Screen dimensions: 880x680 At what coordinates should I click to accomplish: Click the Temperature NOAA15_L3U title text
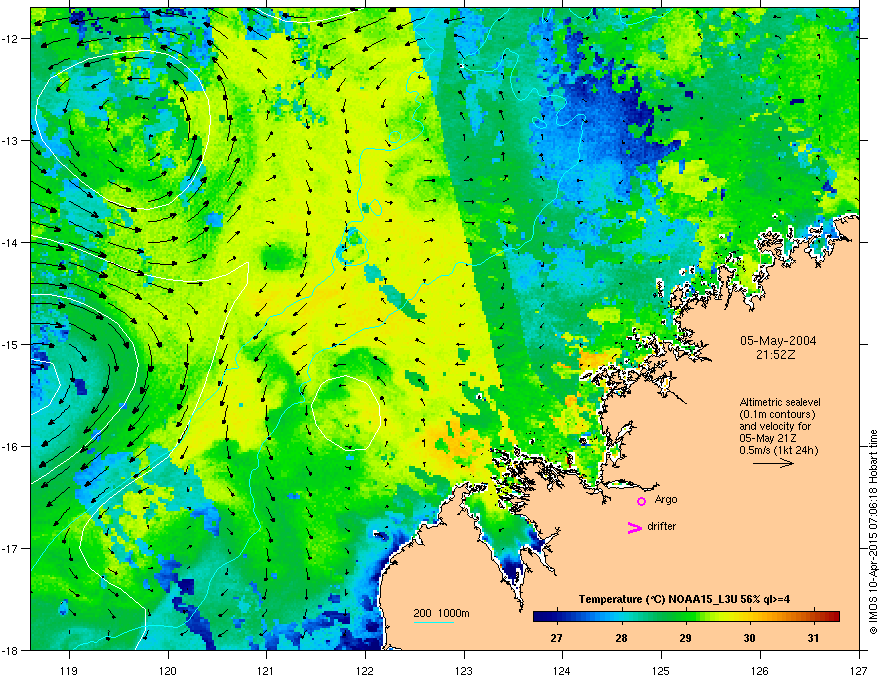pyautogui.click(x=684, y=599)
